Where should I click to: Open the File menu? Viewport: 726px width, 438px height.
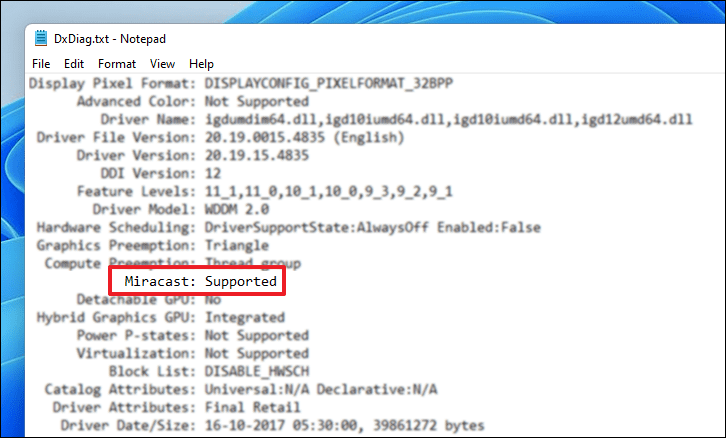pos(41,64)
